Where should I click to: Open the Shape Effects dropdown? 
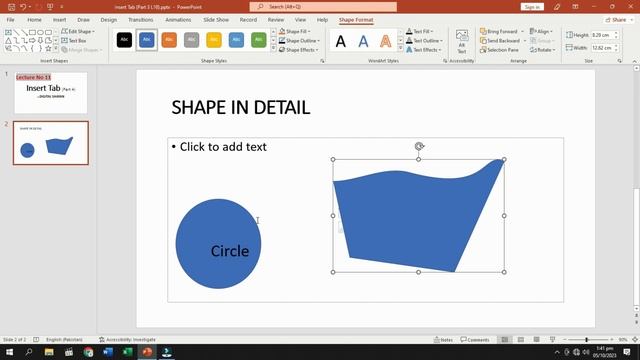(x=298, y=50)
